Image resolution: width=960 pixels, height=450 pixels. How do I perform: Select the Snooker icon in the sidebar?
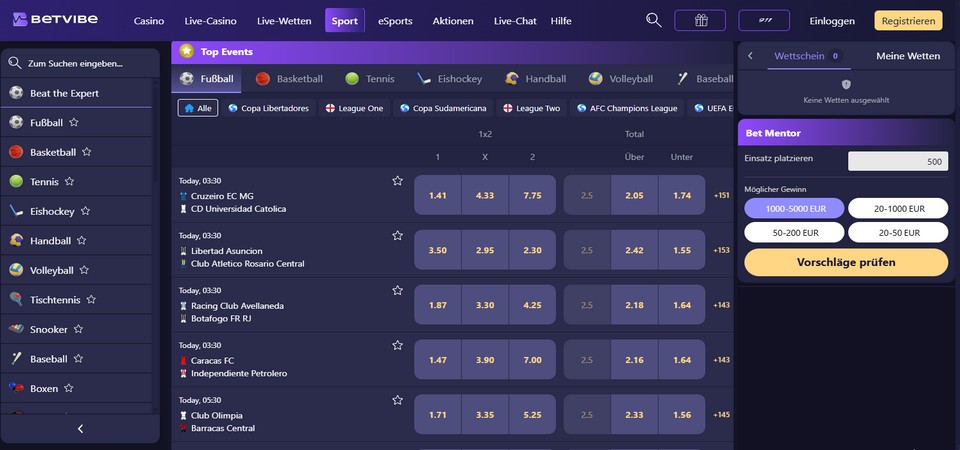16,329
